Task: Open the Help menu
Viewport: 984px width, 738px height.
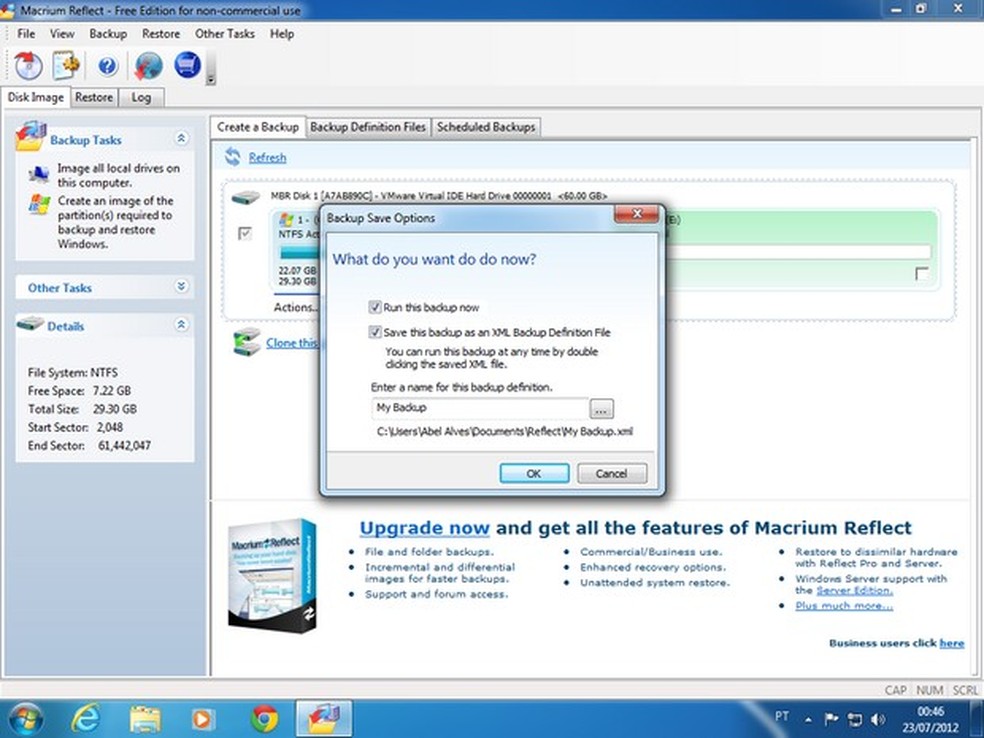Action: (282, 34)
